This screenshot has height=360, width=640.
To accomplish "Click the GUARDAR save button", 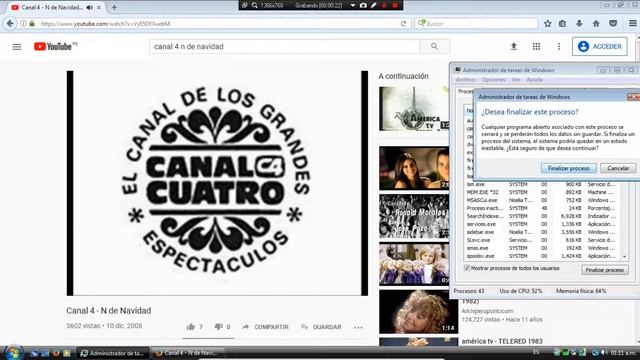I will [x=321, y=327].
